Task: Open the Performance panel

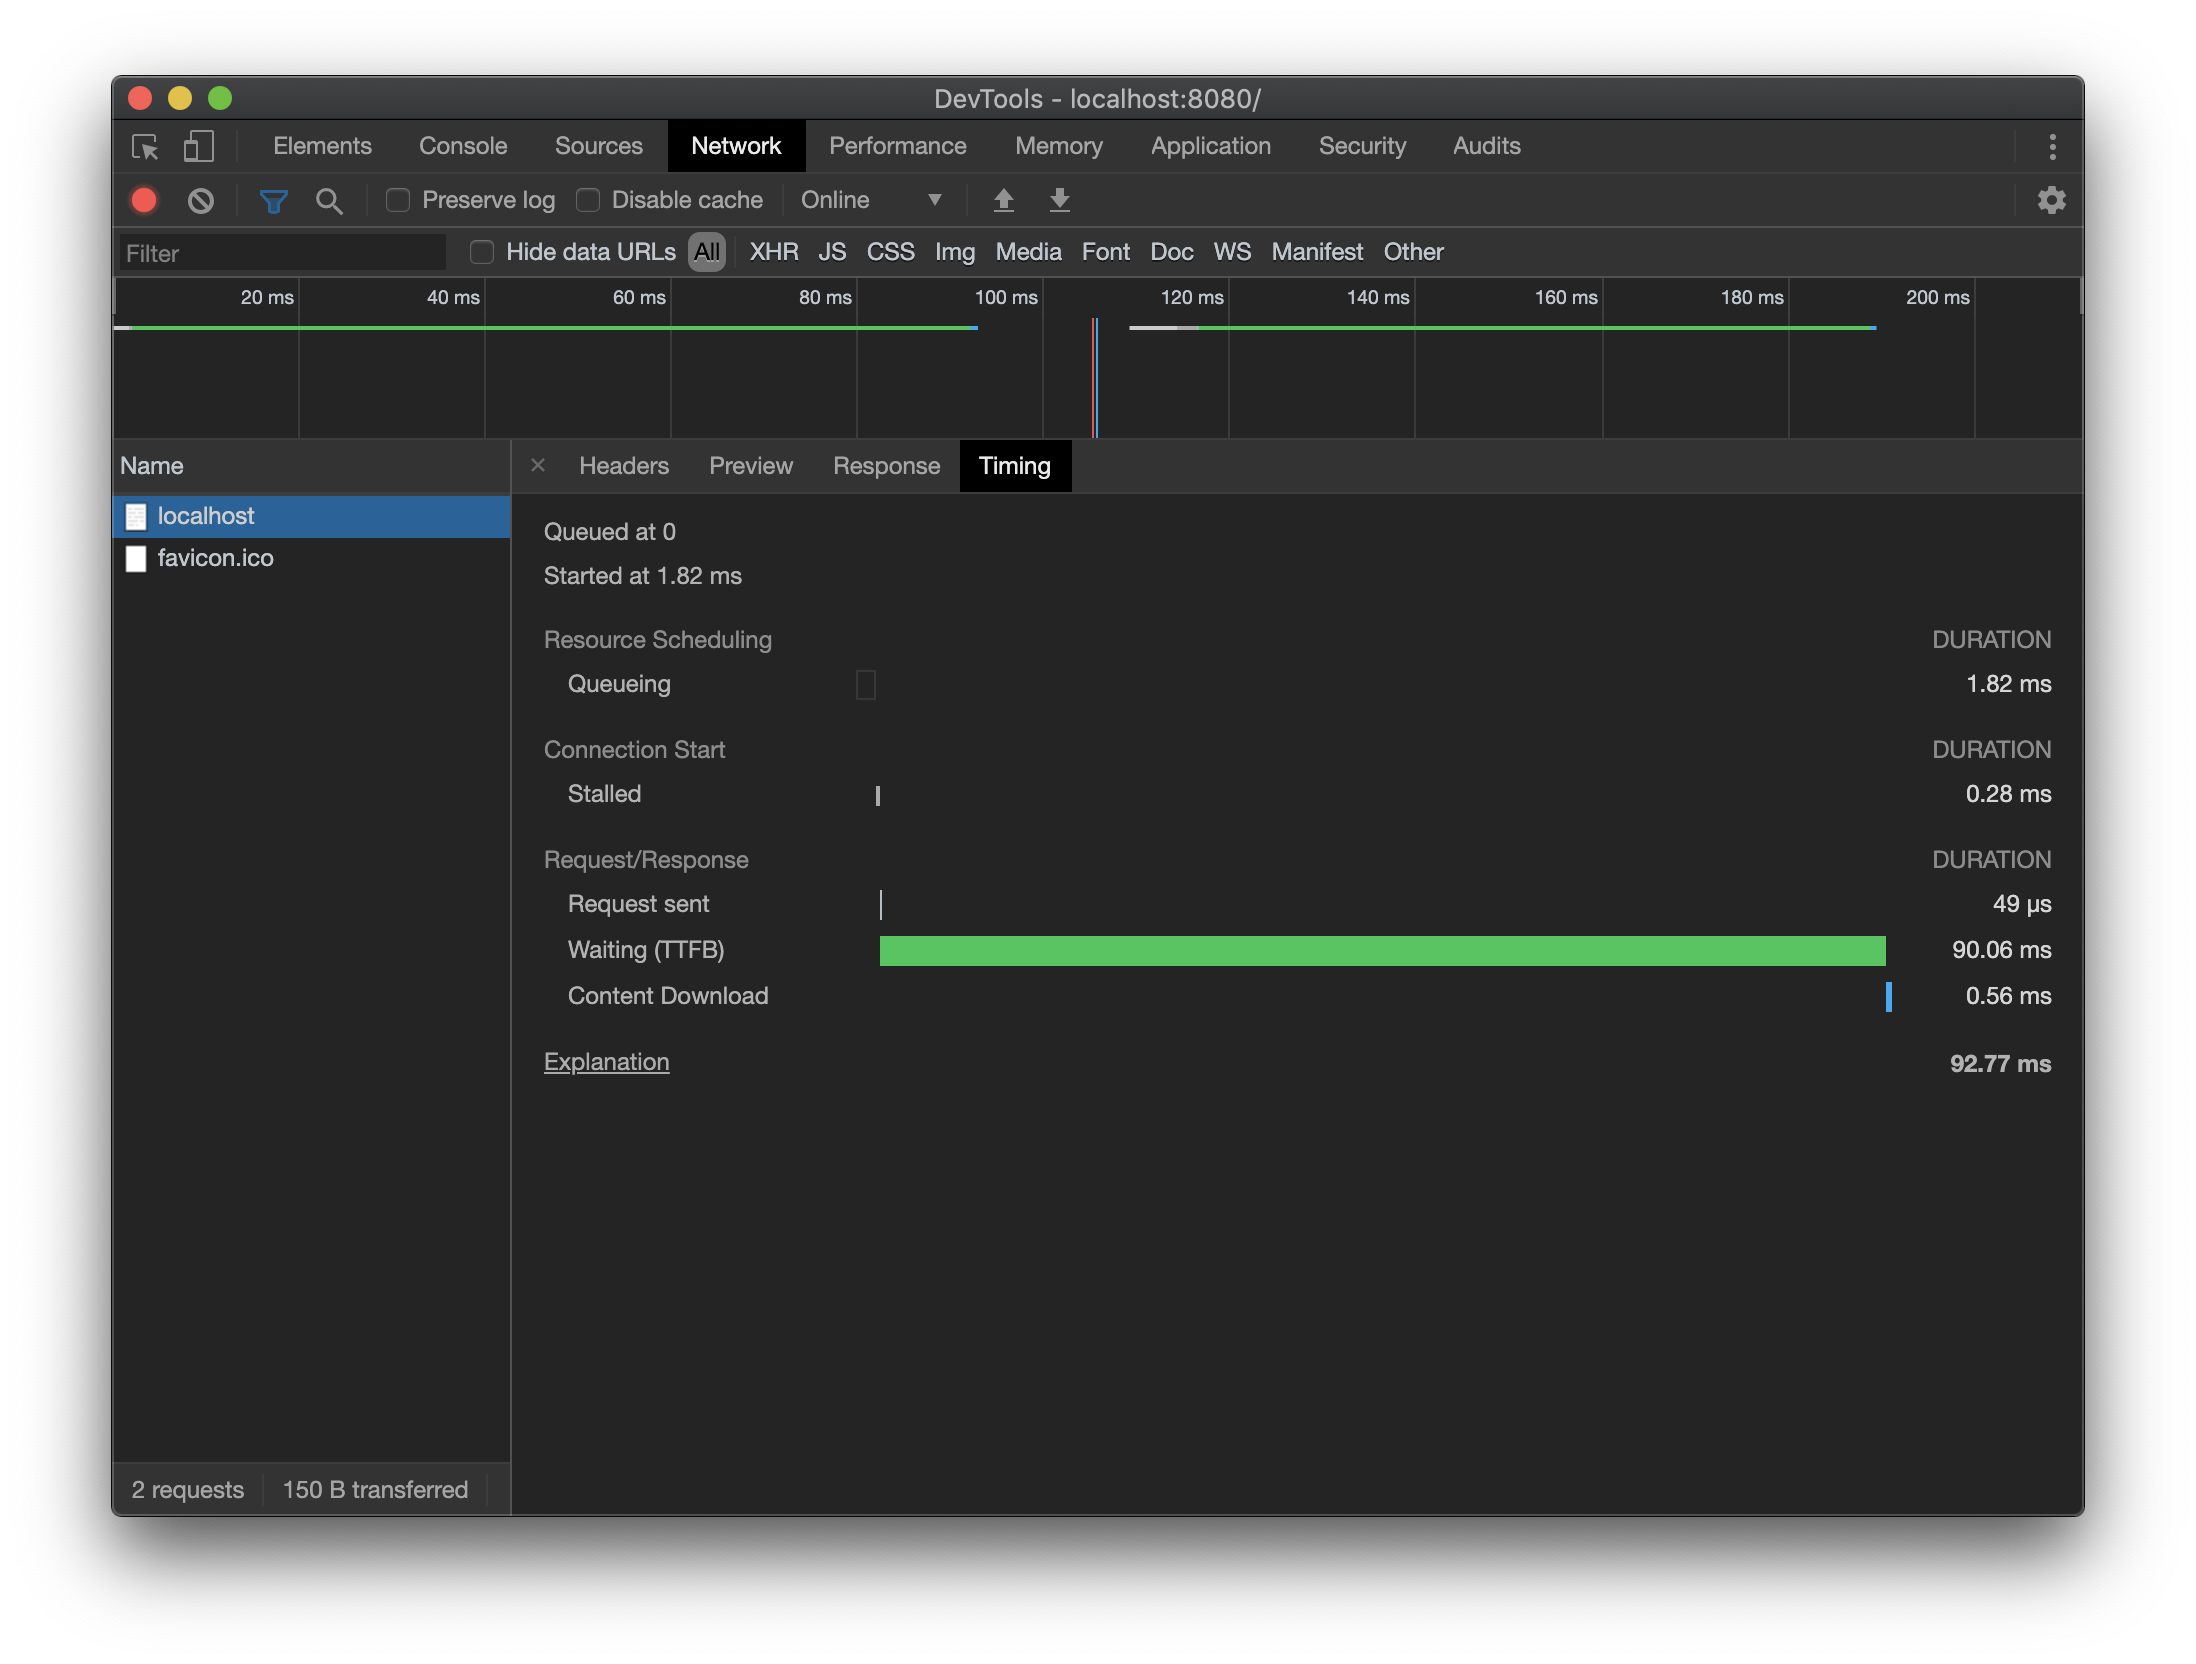Action: click(897, 146)
